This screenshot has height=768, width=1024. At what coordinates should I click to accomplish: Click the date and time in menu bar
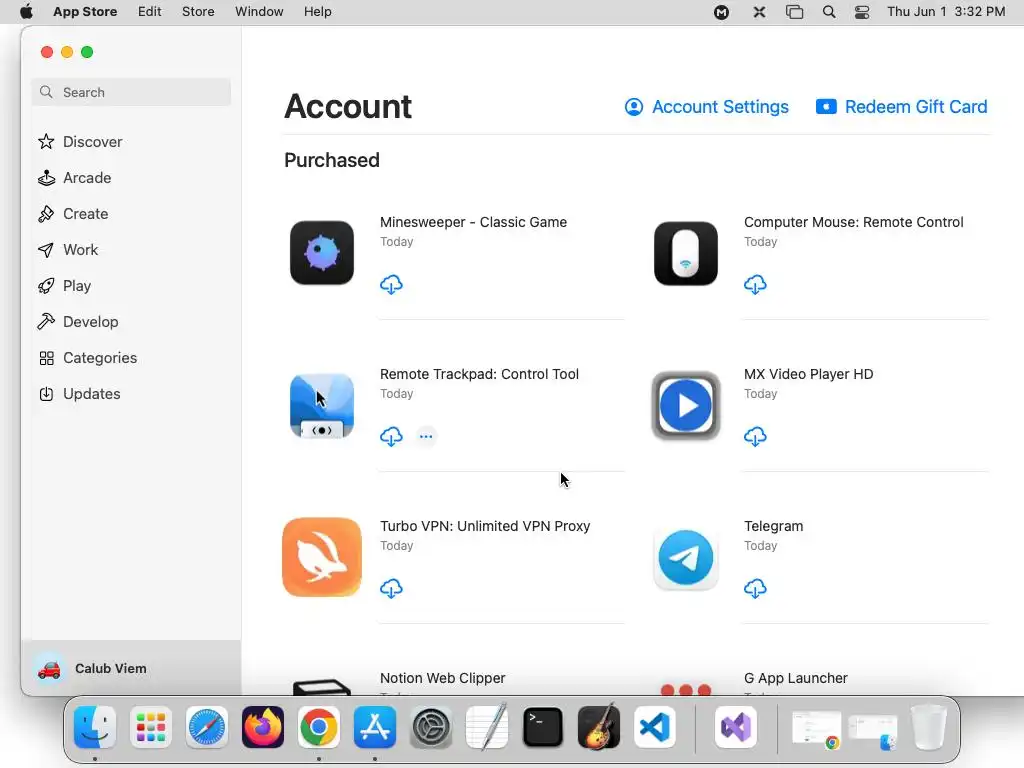point(946,12)
